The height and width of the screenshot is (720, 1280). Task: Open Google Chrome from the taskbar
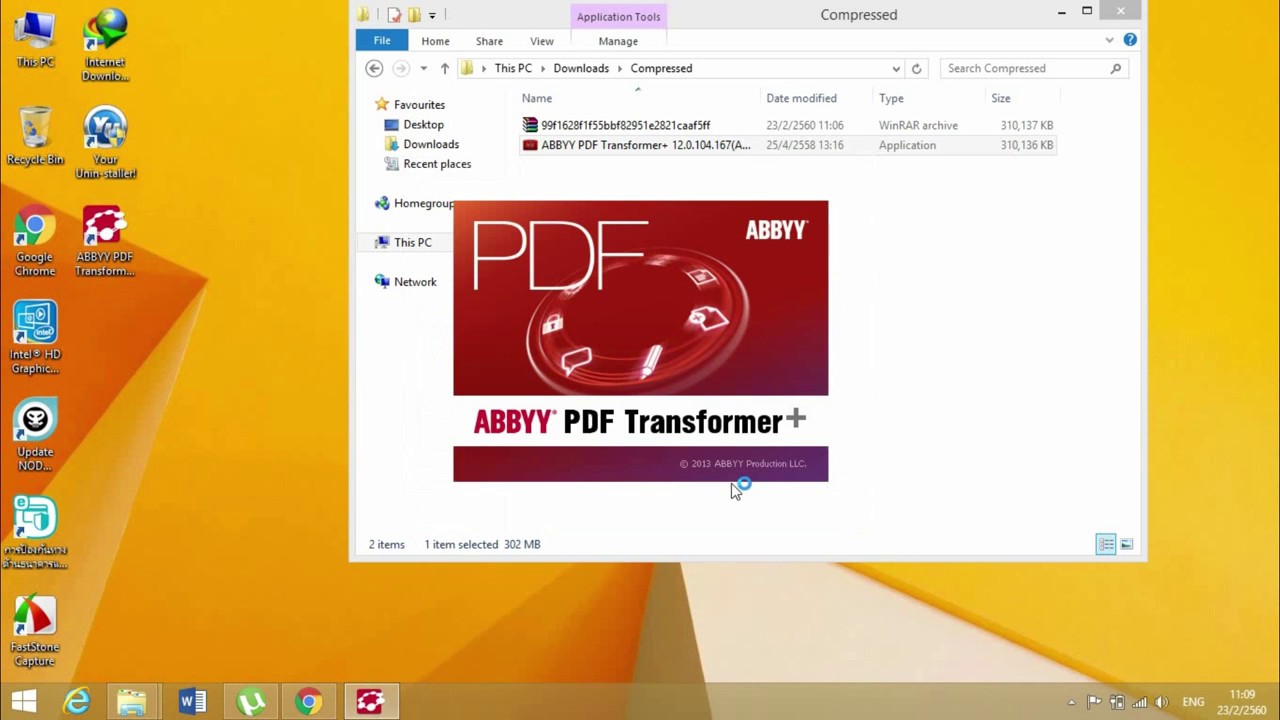tap(309, 702)
